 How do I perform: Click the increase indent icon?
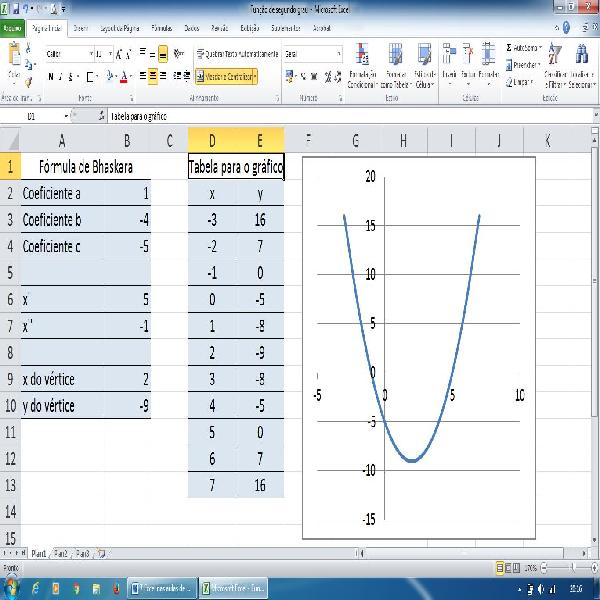(186, 76)
